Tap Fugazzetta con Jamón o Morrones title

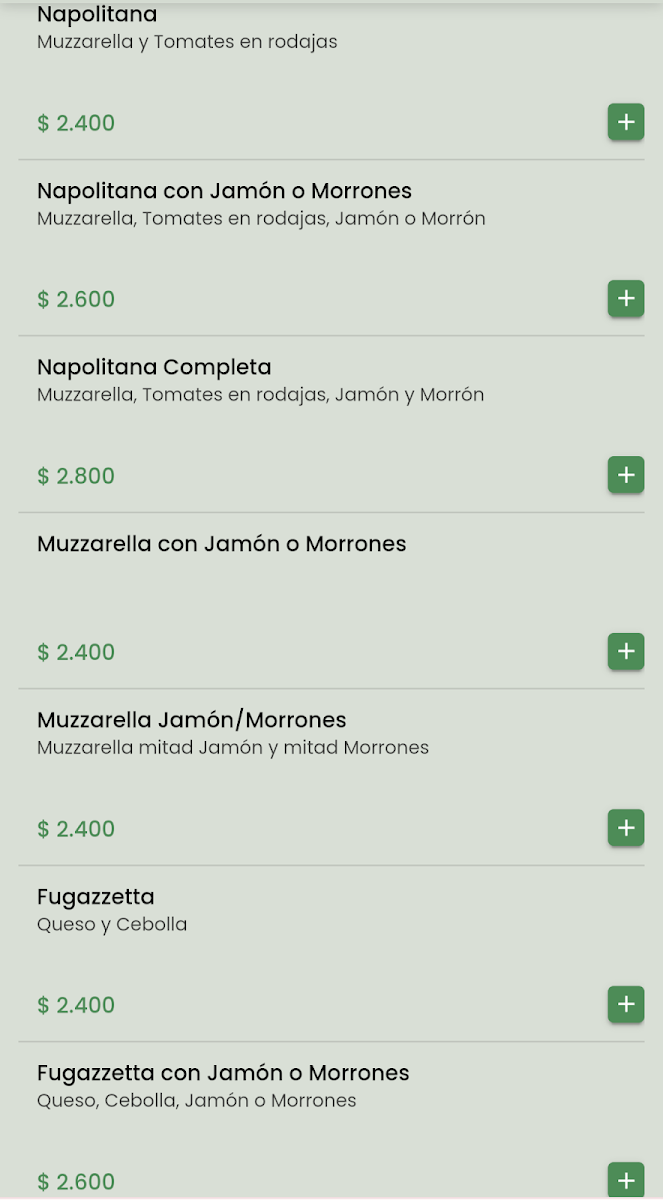[x=223, y=1073]
